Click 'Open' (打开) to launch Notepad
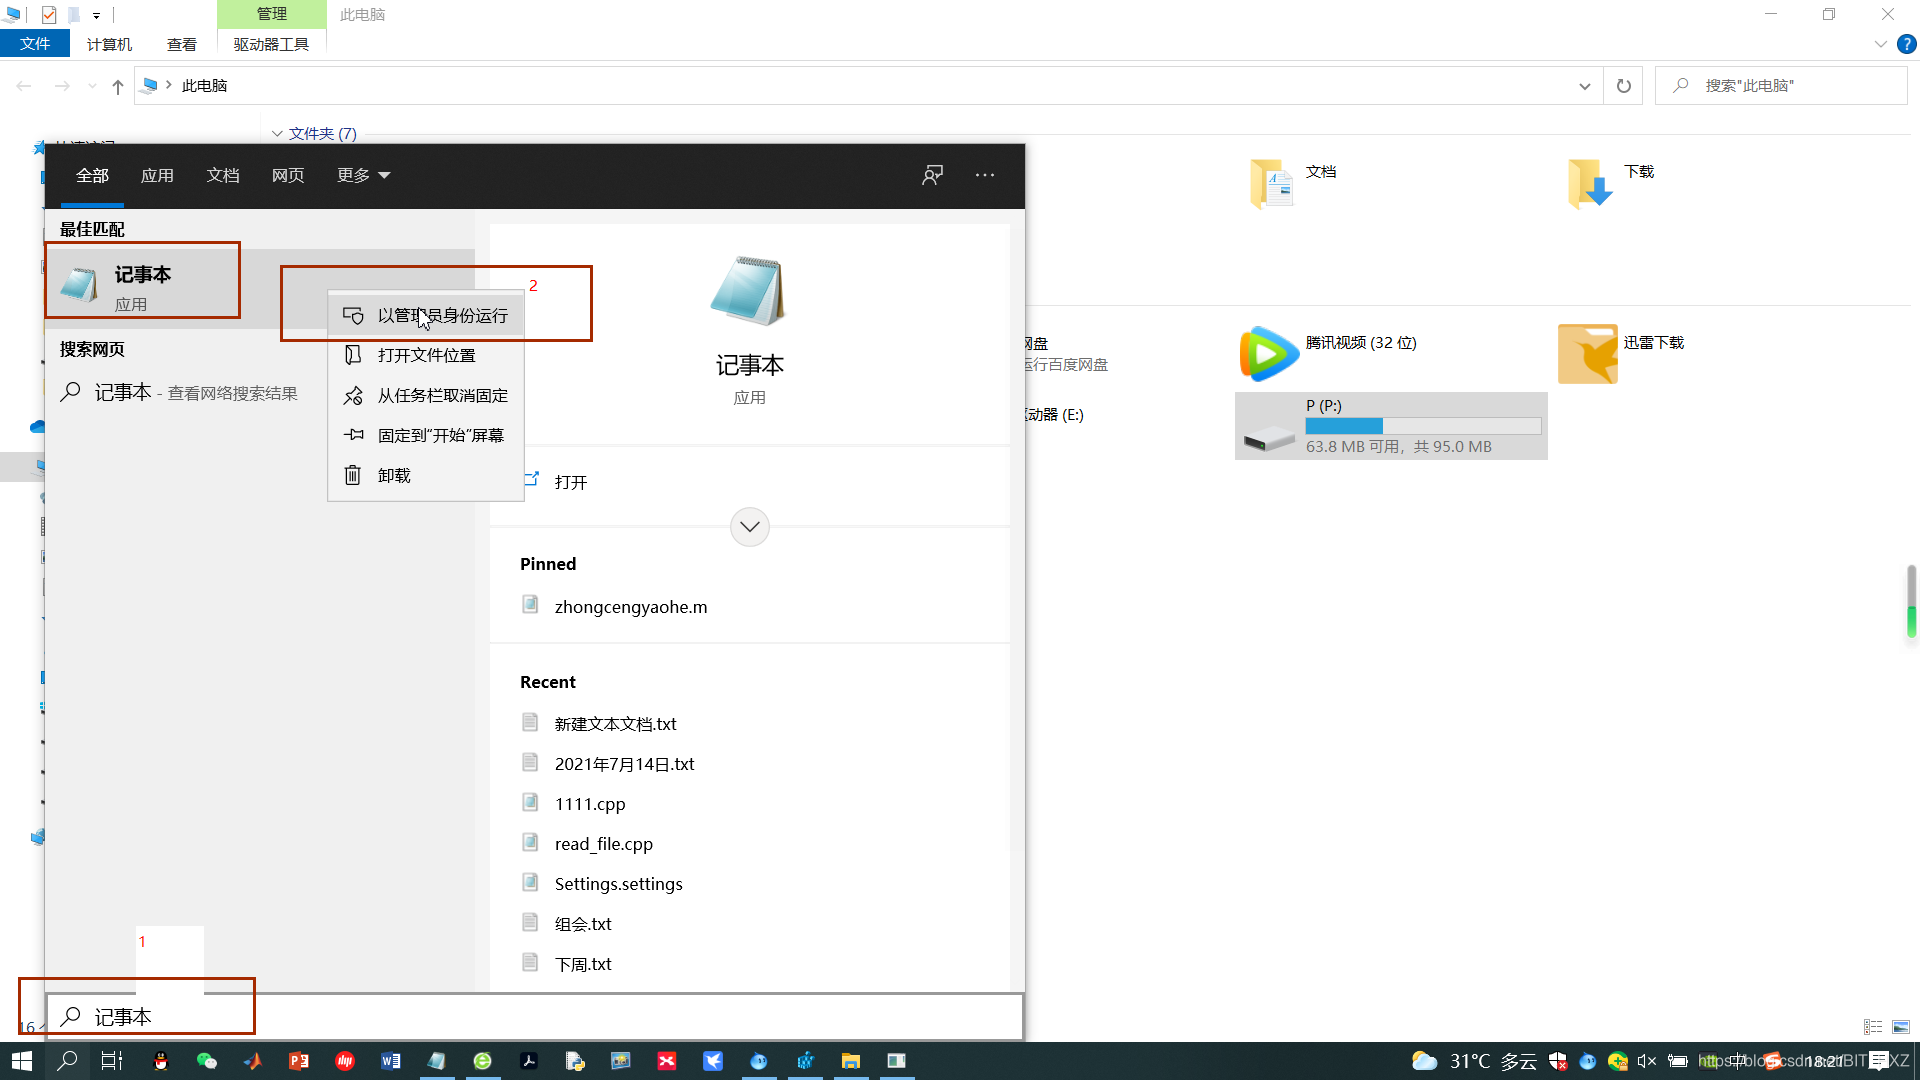The image size is (1920, 1080). [x=570, y=483]
